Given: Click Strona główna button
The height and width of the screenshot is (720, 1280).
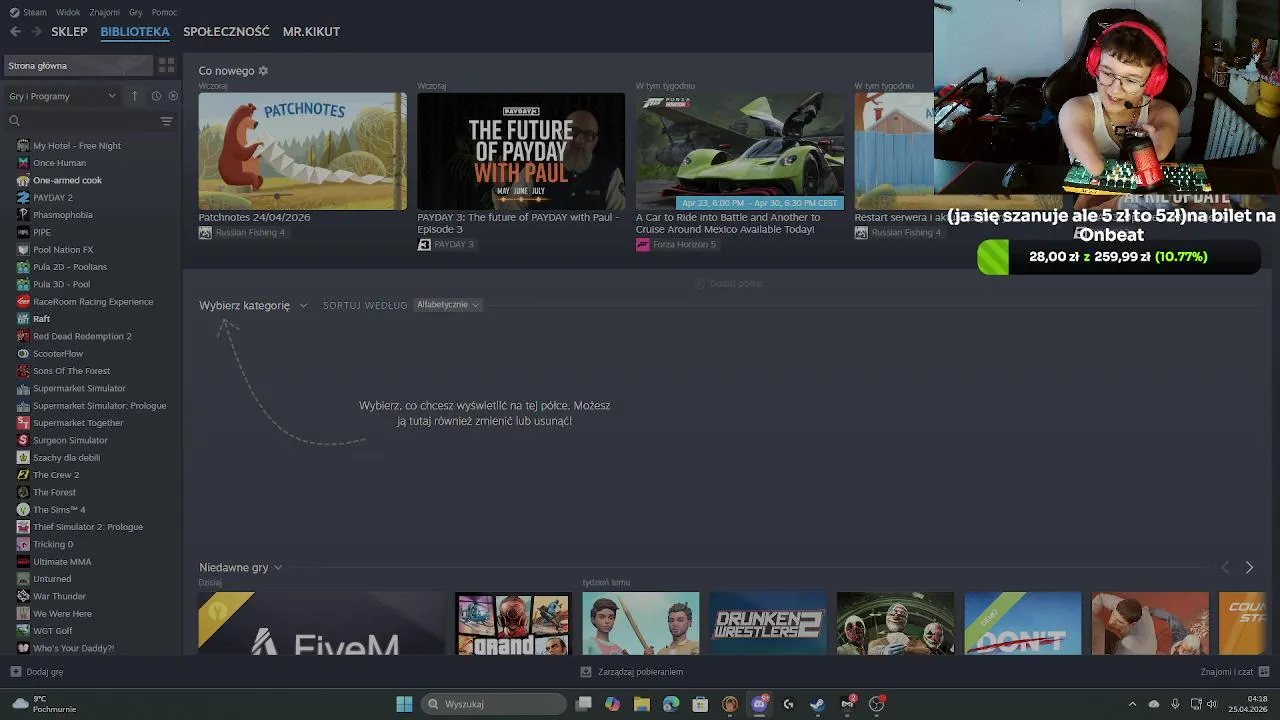Looking at the screenshot, I should click(77, 66).
